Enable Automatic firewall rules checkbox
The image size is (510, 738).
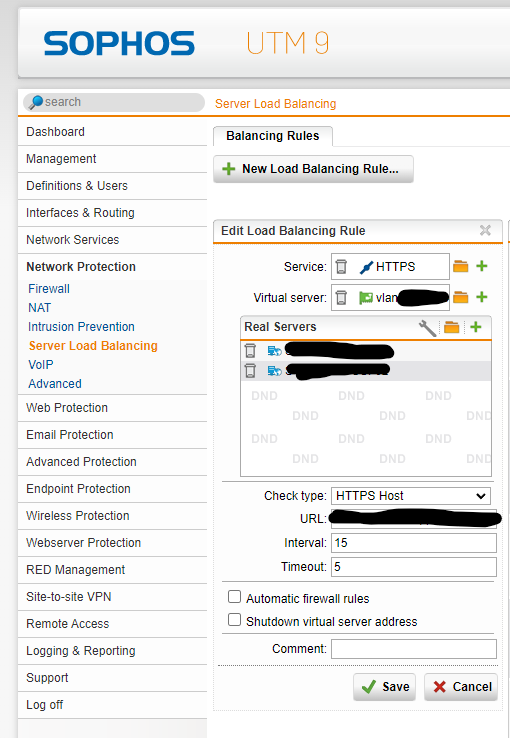click(x=234, y=597)
